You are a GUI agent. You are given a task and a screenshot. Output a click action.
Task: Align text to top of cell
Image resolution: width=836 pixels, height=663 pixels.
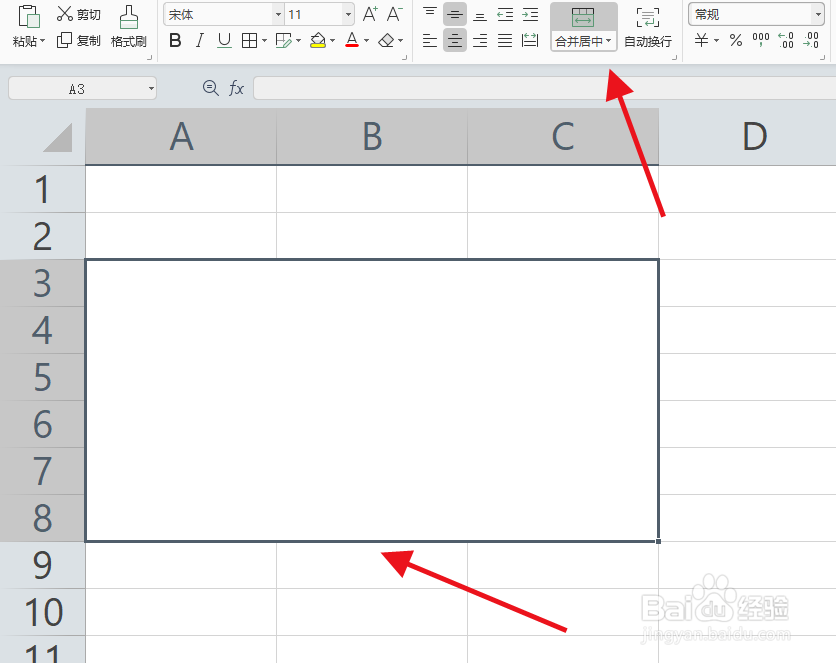tap(430, 14)
